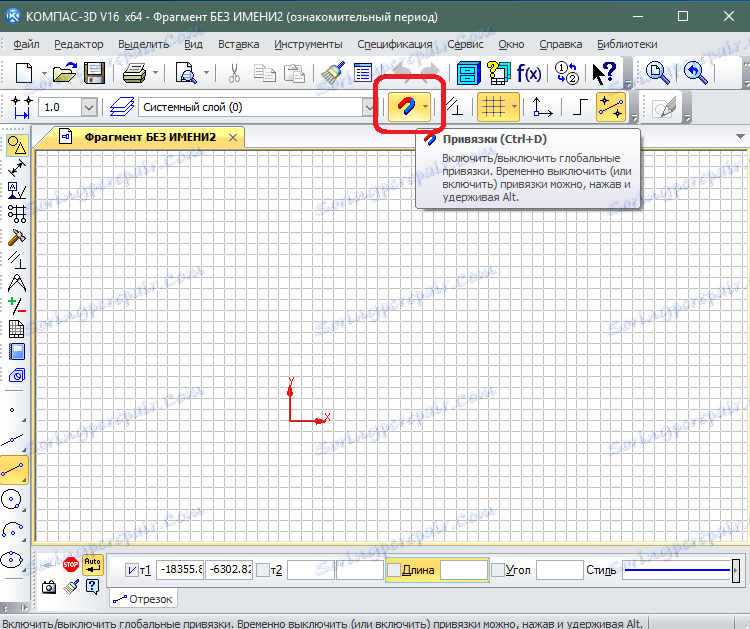Toggle orthogonal drawing mode icon

tap(580, 106)
